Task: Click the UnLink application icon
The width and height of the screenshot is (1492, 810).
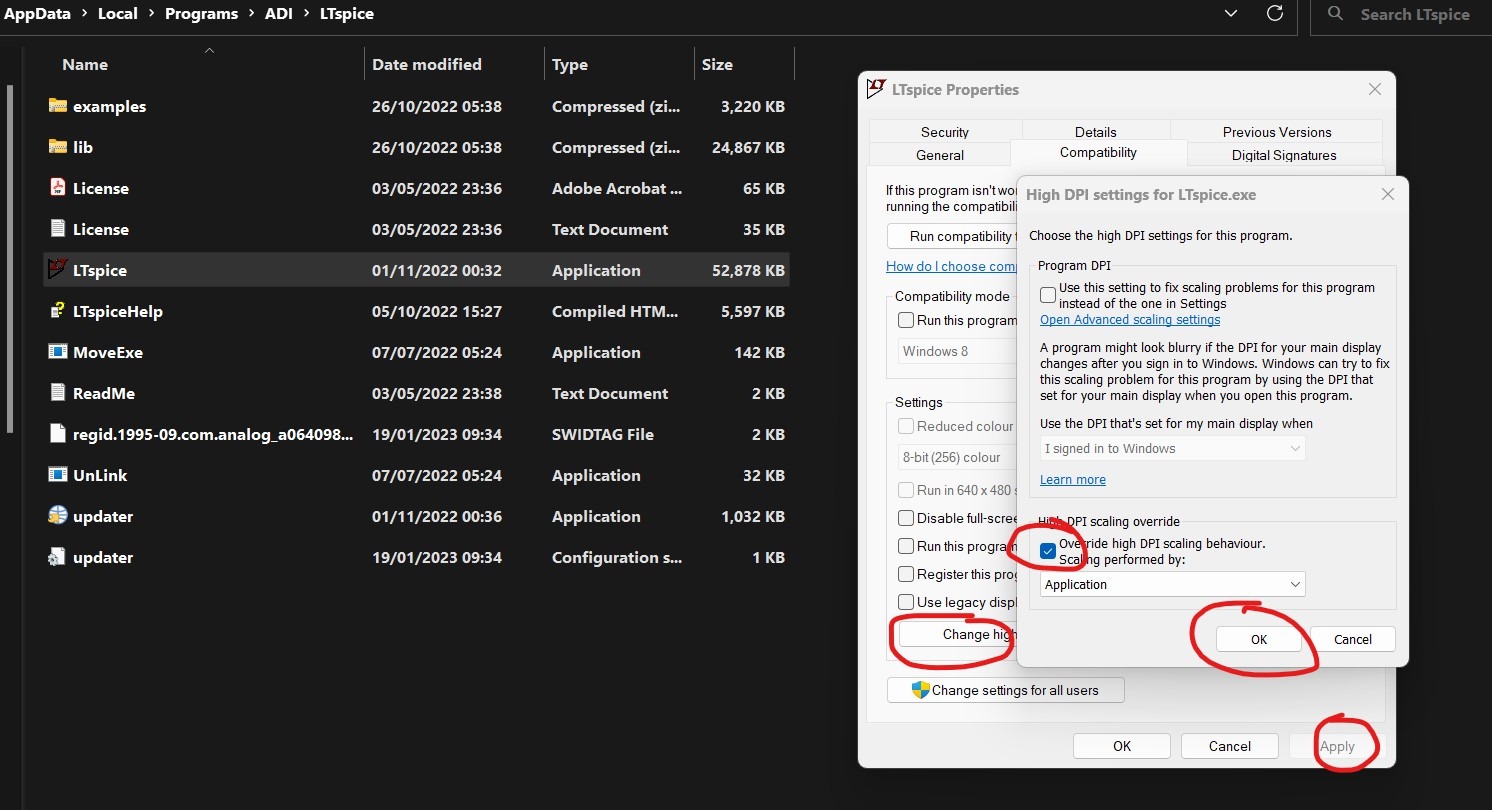Action: [x=57, y=475]
